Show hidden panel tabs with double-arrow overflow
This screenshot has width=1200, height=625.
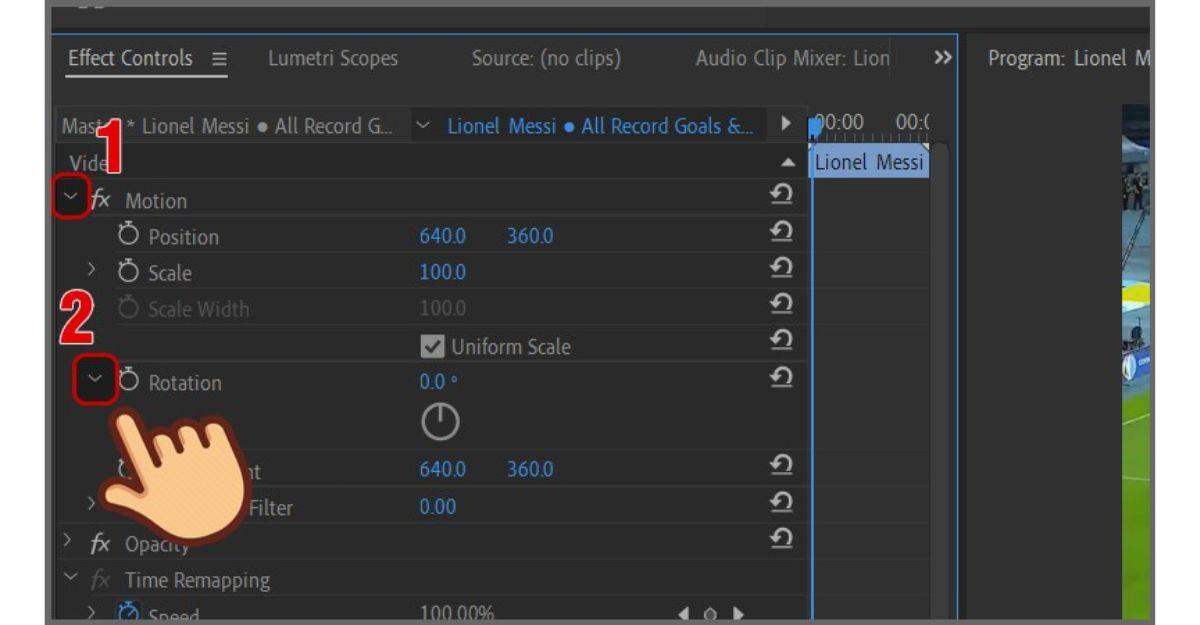pyautogui.click(x=942, y=58)
